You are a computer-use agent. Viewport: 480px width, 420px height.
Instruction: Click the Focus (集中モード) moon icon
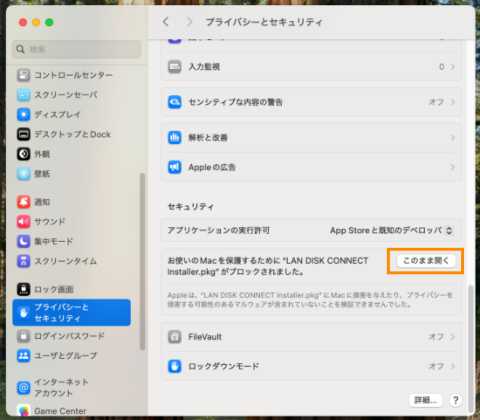click(x=23, y=241)
